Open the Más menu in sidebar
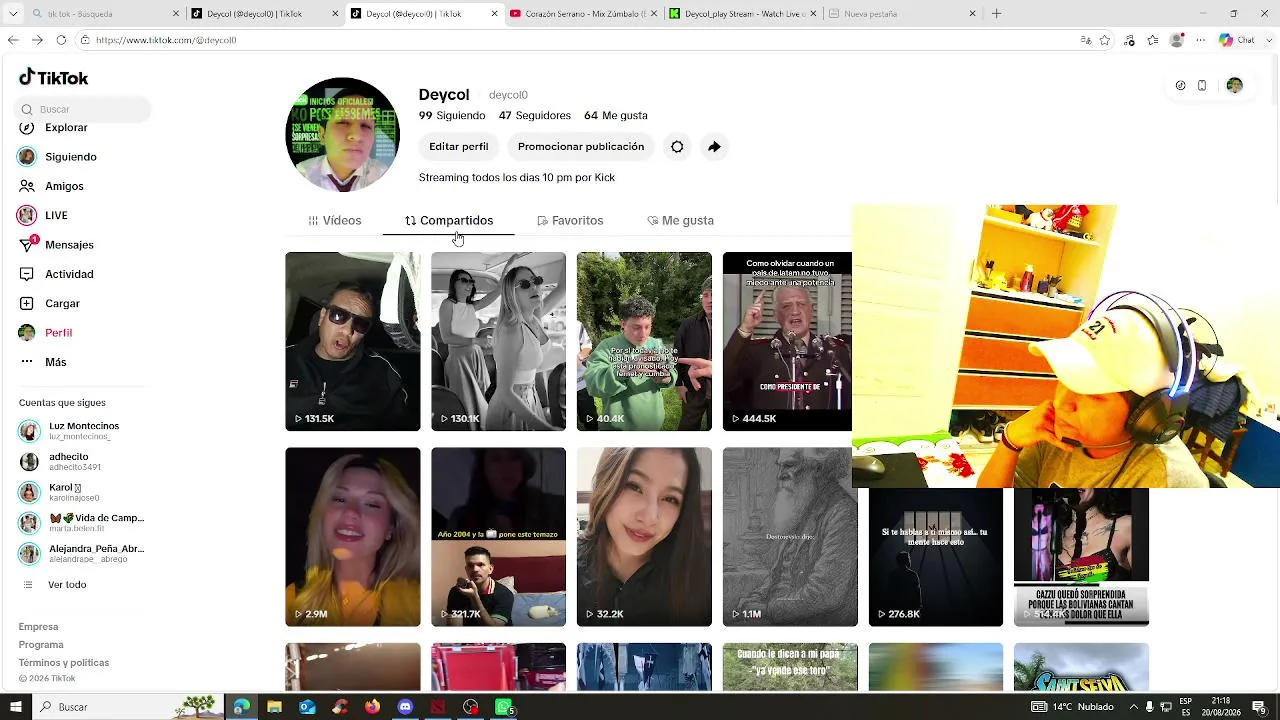This screenshot has height=720, width=1280. tap(42, 362)
